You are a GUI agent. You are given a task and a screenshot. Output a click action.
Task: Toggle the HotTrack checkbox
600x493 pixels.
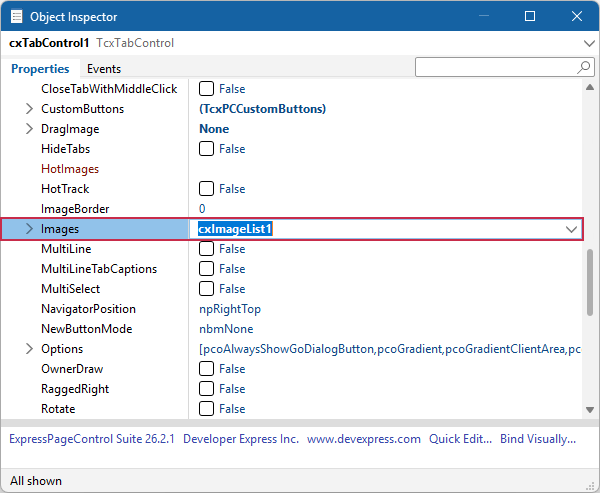206,189
